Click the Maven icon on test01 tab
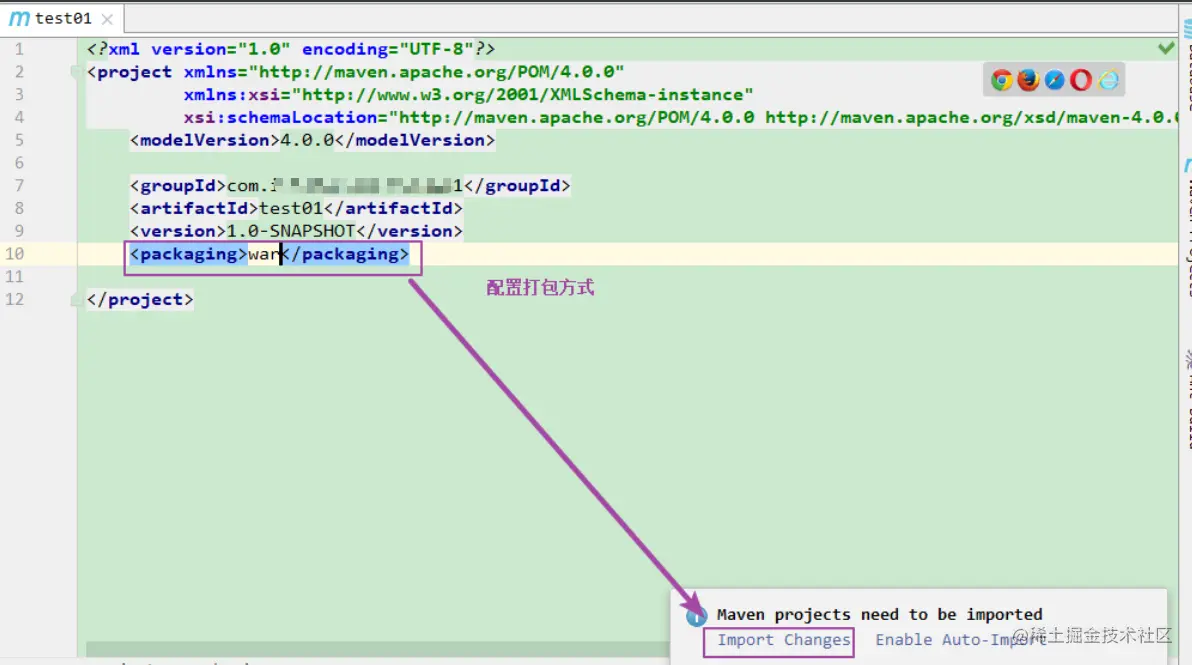 (x=19, y=19)
